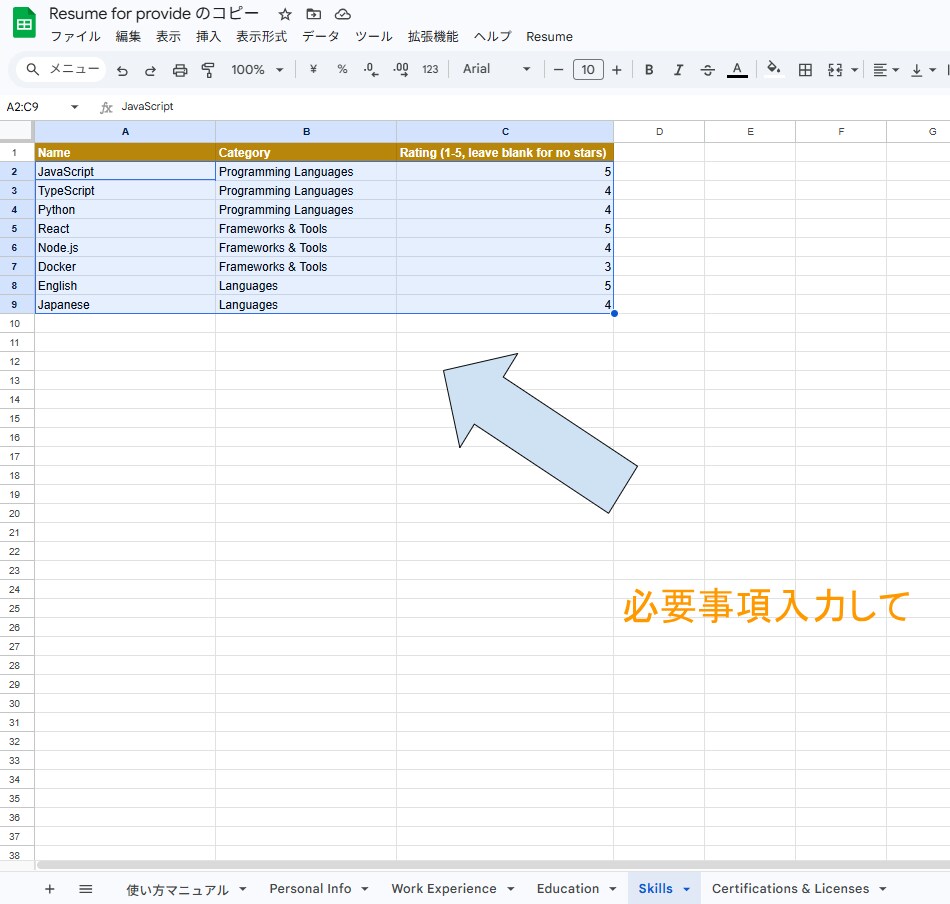950x904 pixels.
Task: Increase decimal places
Action: [400, 70]
